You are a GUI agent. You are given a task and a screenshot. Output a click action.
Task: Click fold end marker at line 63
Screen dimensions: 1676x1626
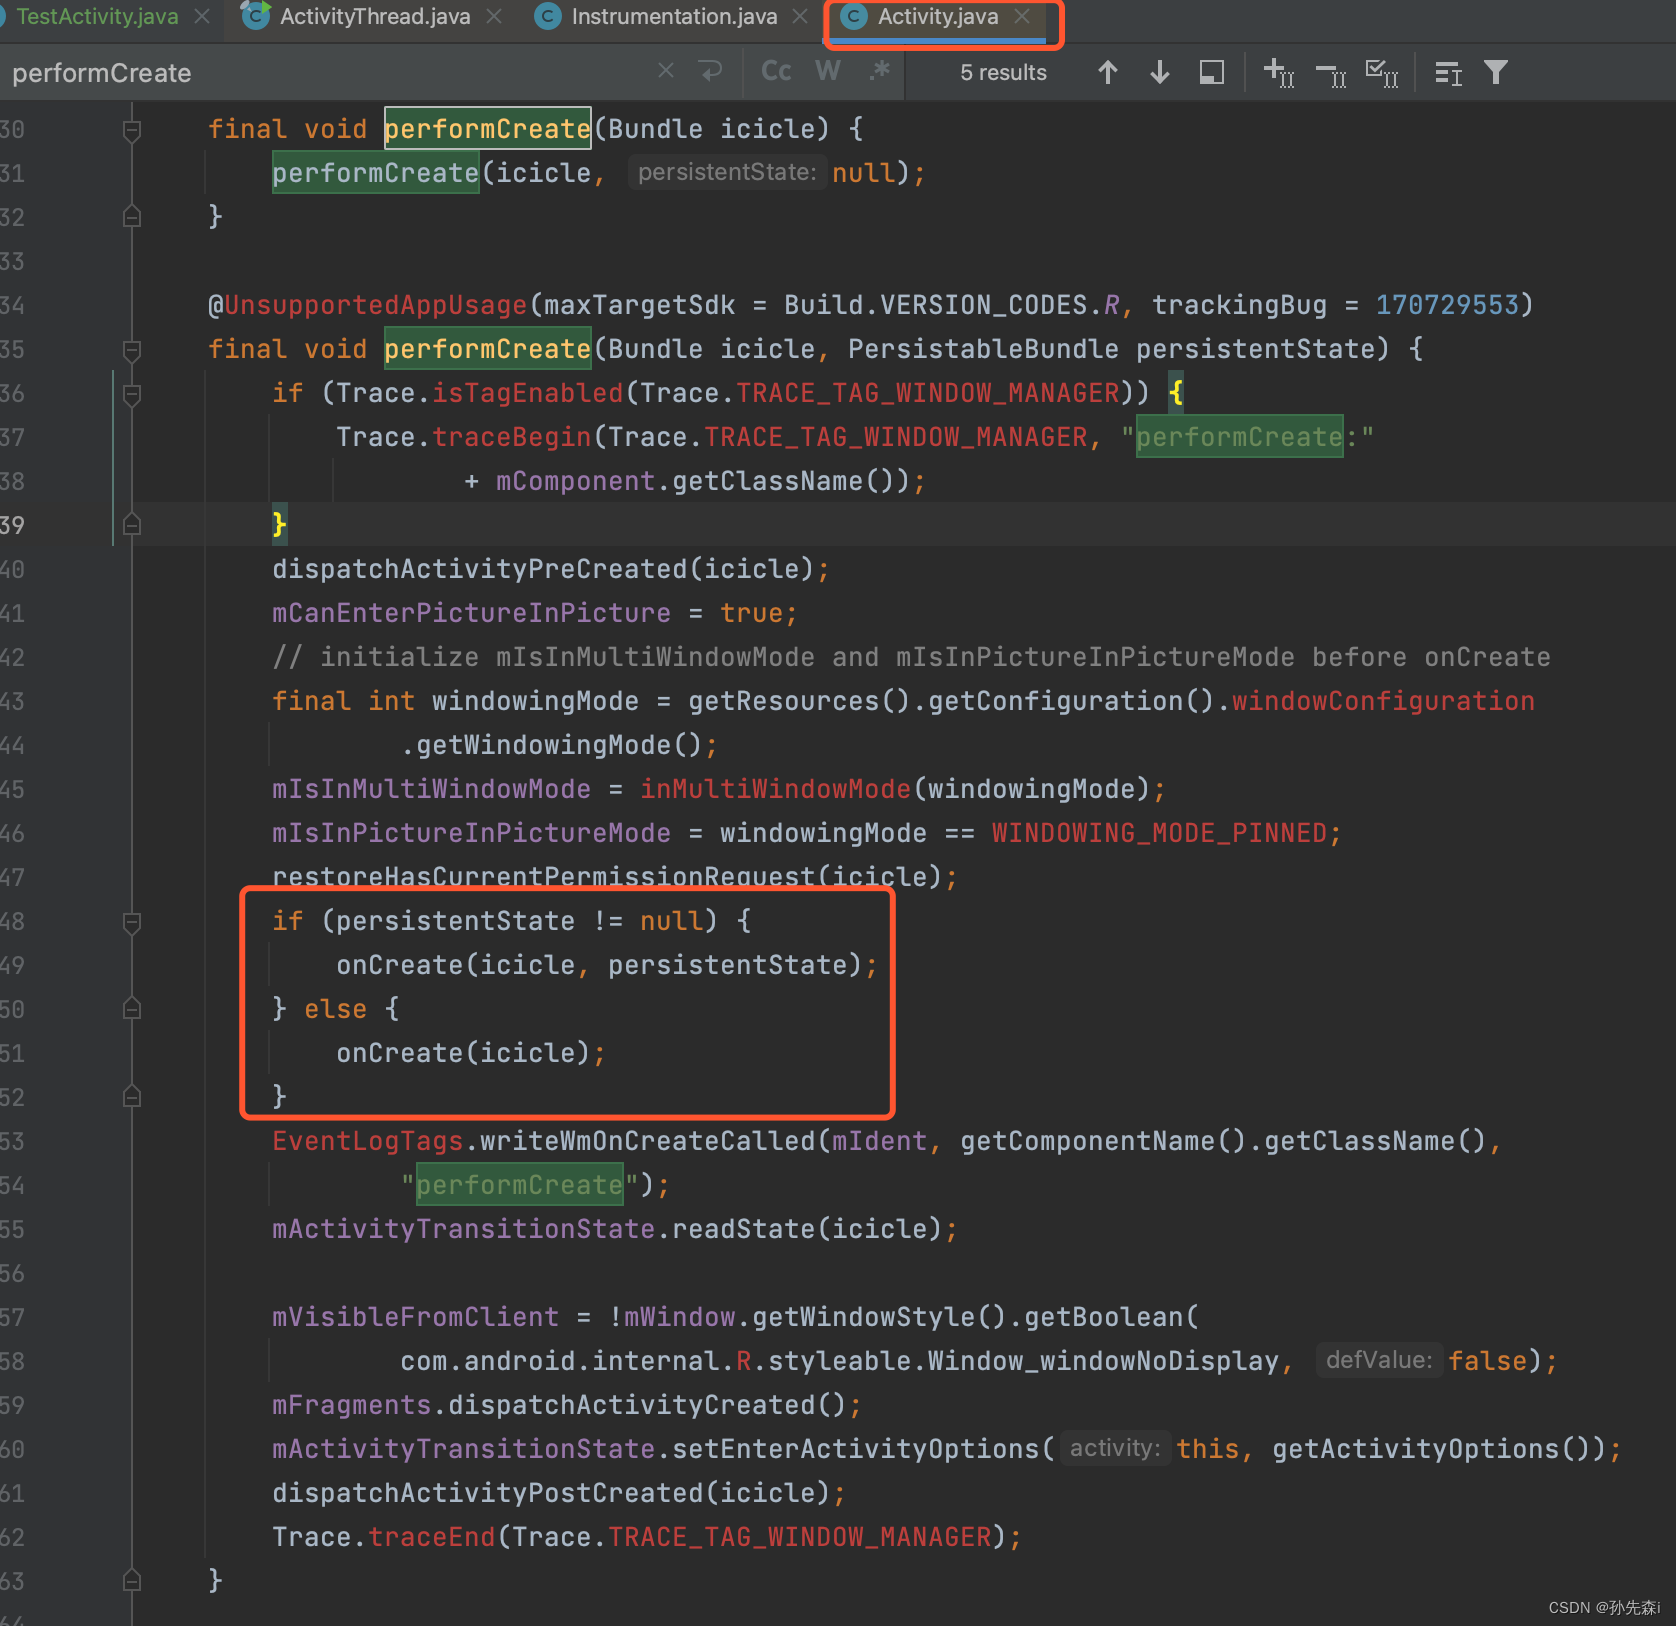coord(132,1581)
